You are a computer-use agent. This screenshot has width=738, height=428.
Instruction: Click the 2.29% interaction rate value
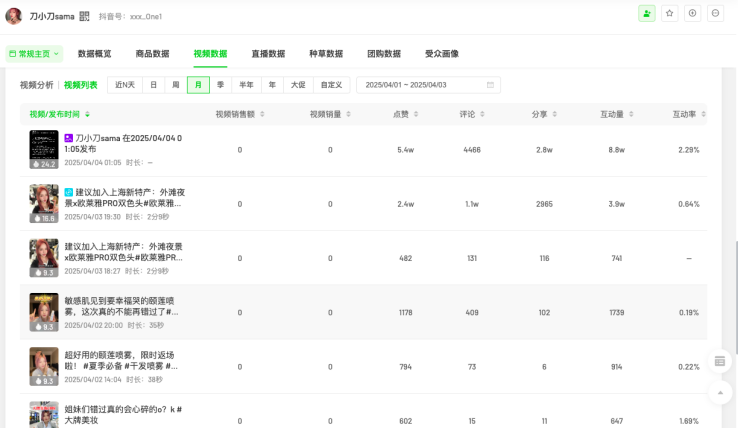click(x=689, y=150)
